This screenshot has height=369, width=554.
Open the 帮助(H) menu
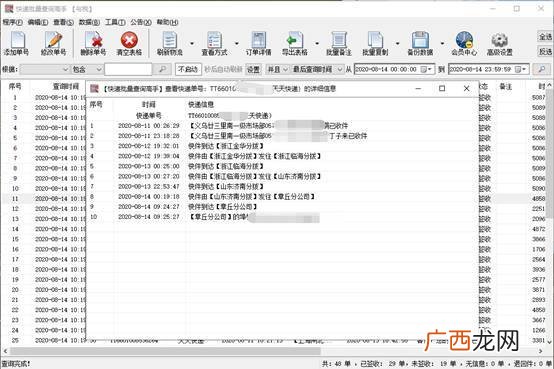point(167,22)
